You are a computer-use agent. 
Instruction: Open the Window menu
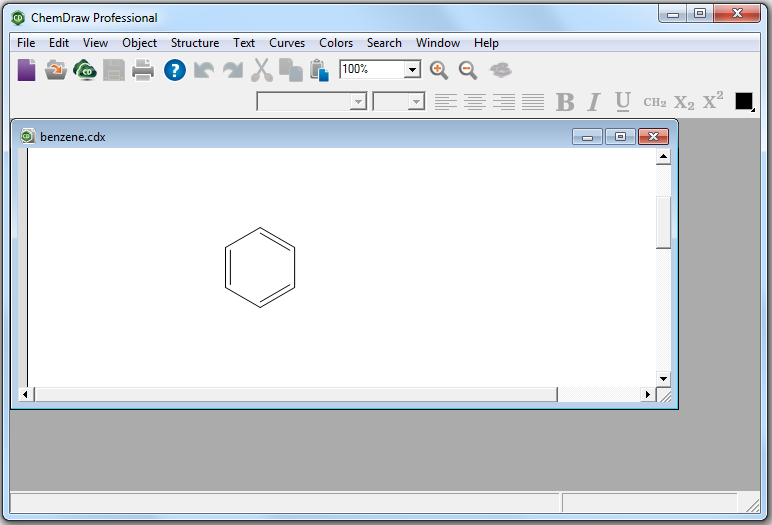[438, 43]
